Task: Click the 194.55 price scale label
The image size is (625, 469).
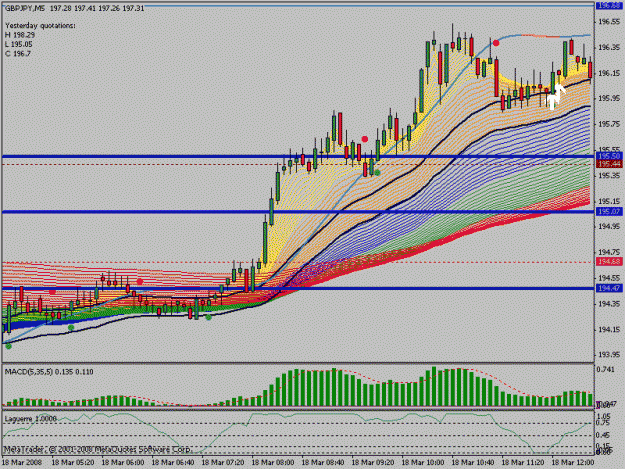Action: pyautogui.click(x=609, y=278)
